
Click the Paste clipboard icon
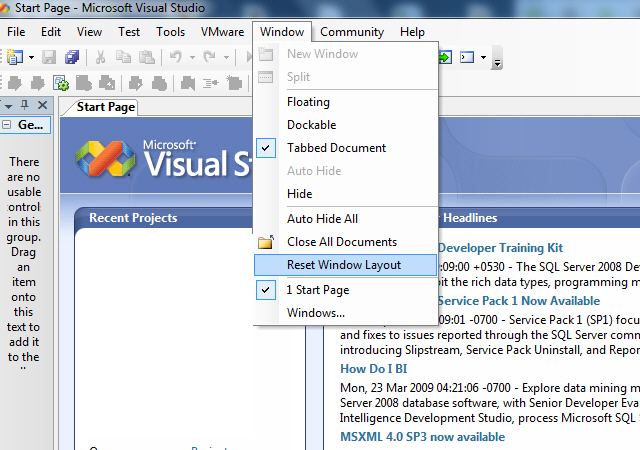[147, 57]
